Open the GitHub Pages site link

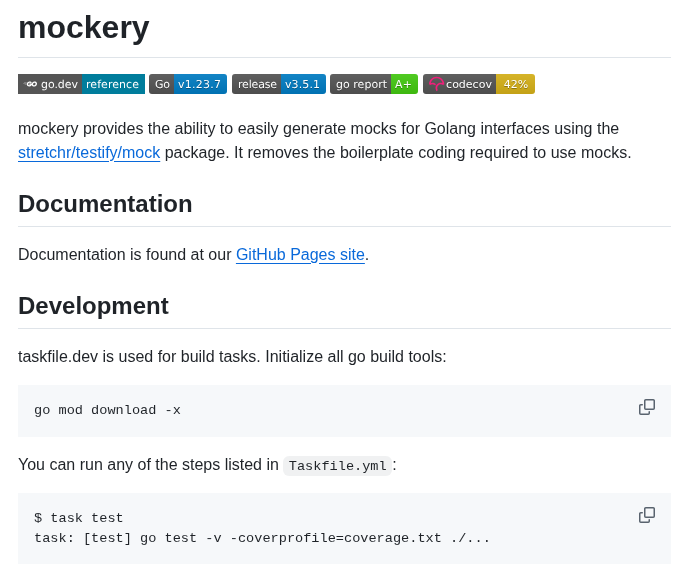300,255
